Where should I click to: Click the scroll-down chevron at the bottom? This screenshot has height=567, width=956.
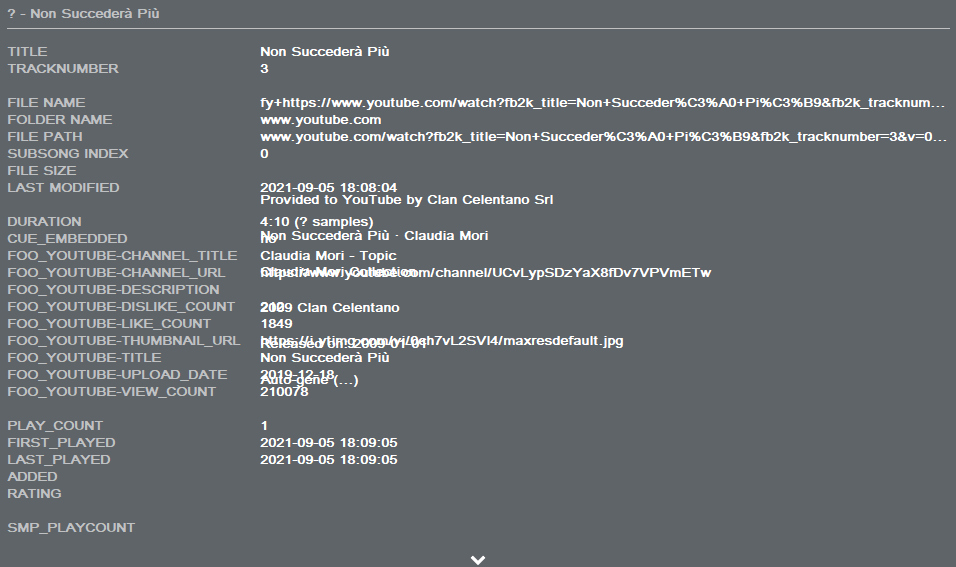478,559
